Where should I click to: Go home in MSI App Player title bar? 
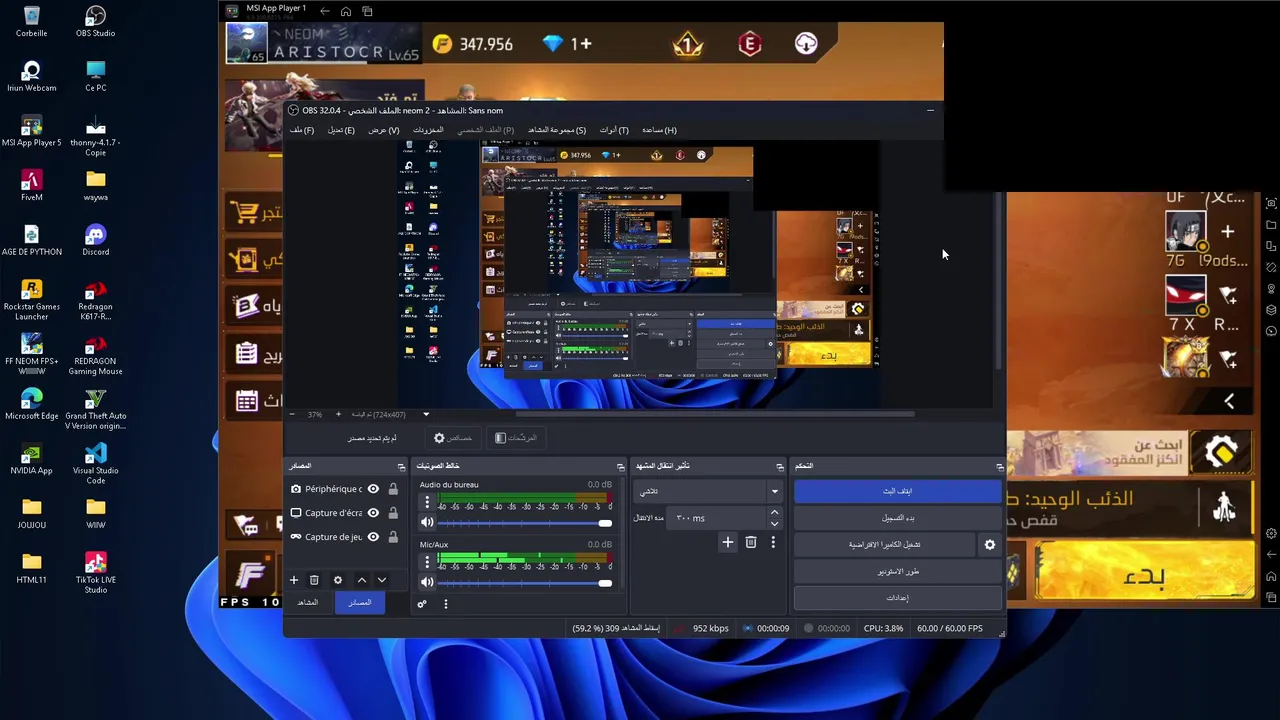(346, 11)
